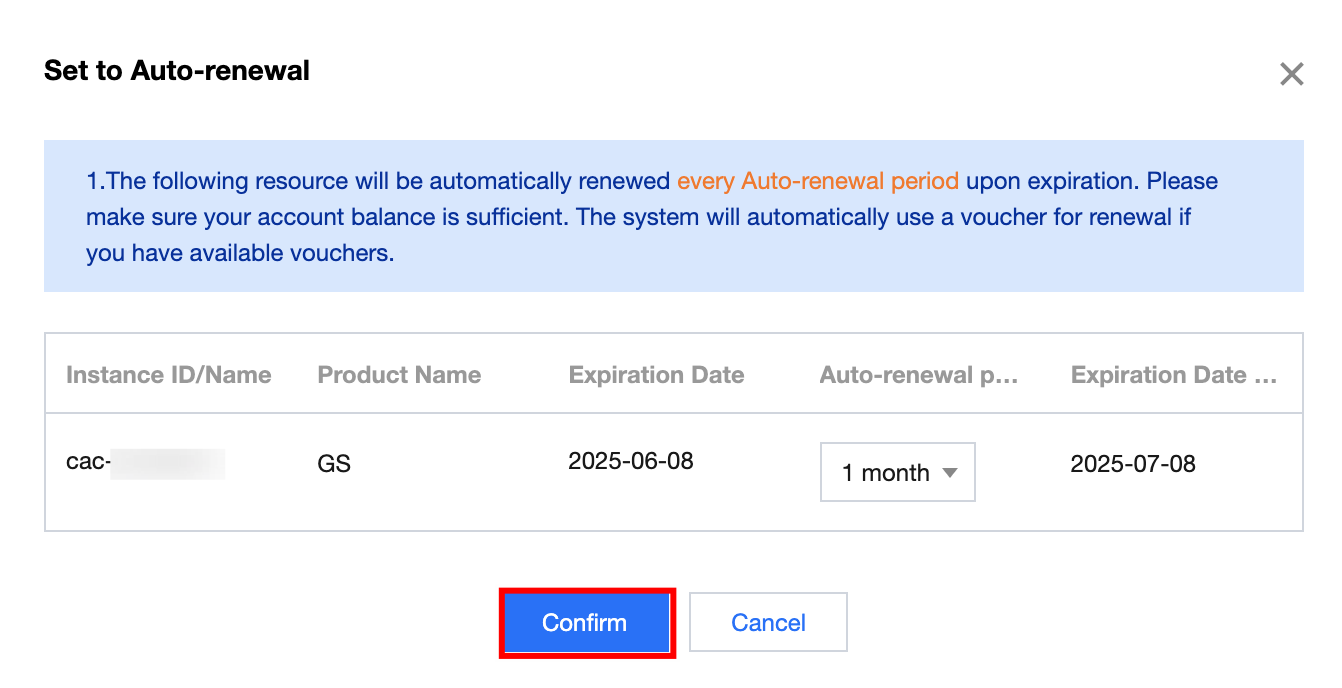1342x688 pixels.
Task: Click the 2025-06-08 expiration date
Action: [x=631, y=461]
